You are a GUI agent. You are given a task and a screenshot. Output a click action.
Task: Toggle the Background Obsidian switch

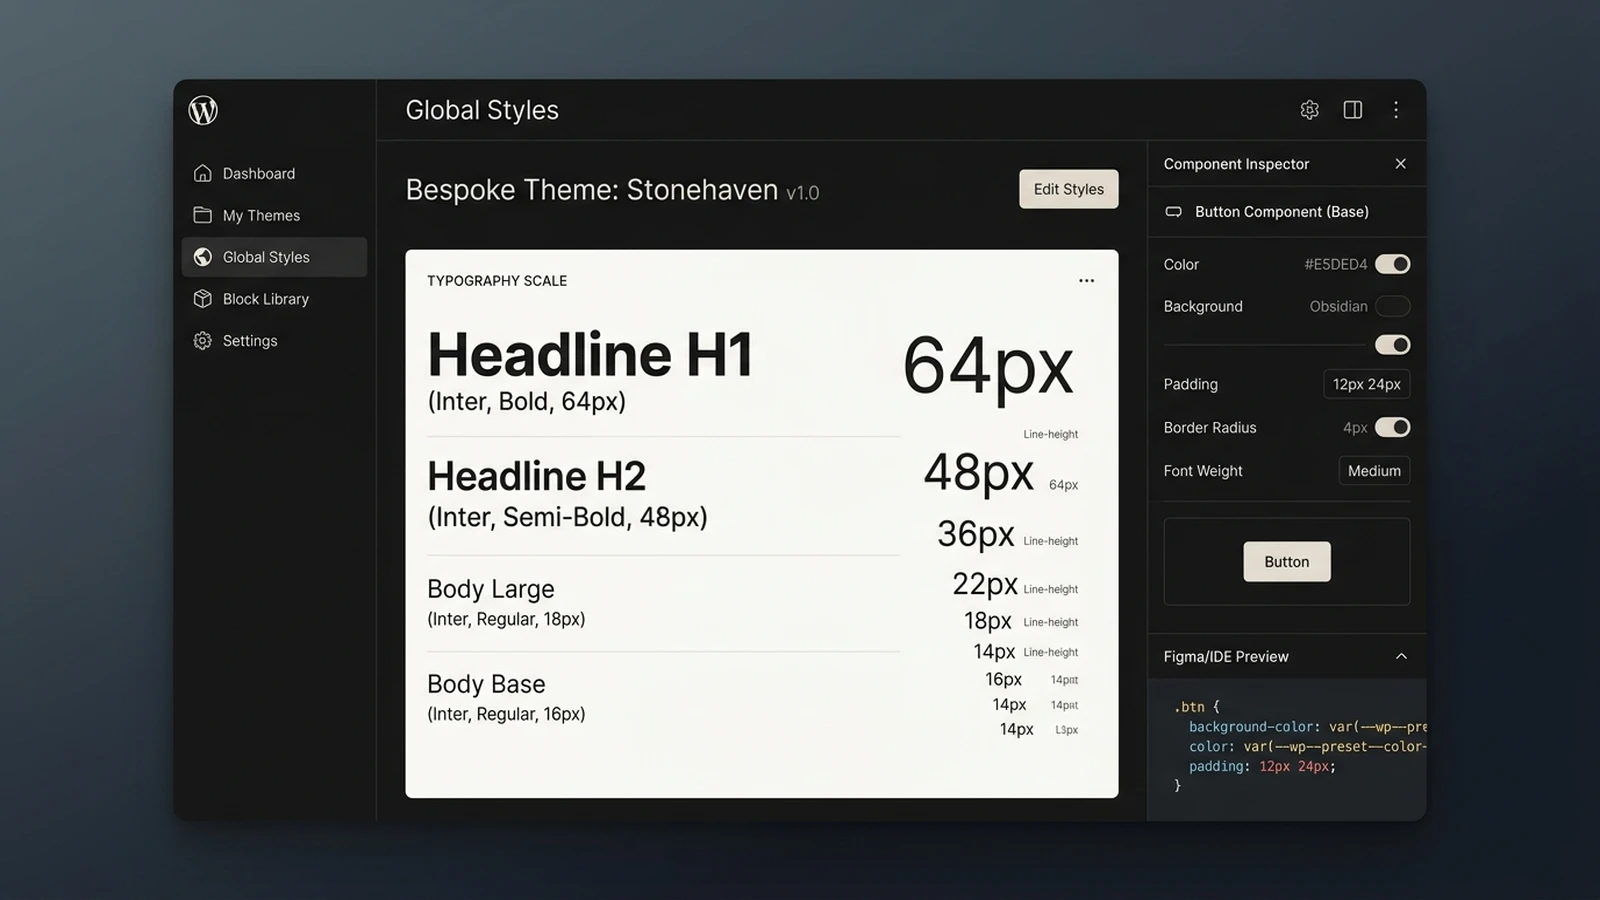(x=1392, y=306)
